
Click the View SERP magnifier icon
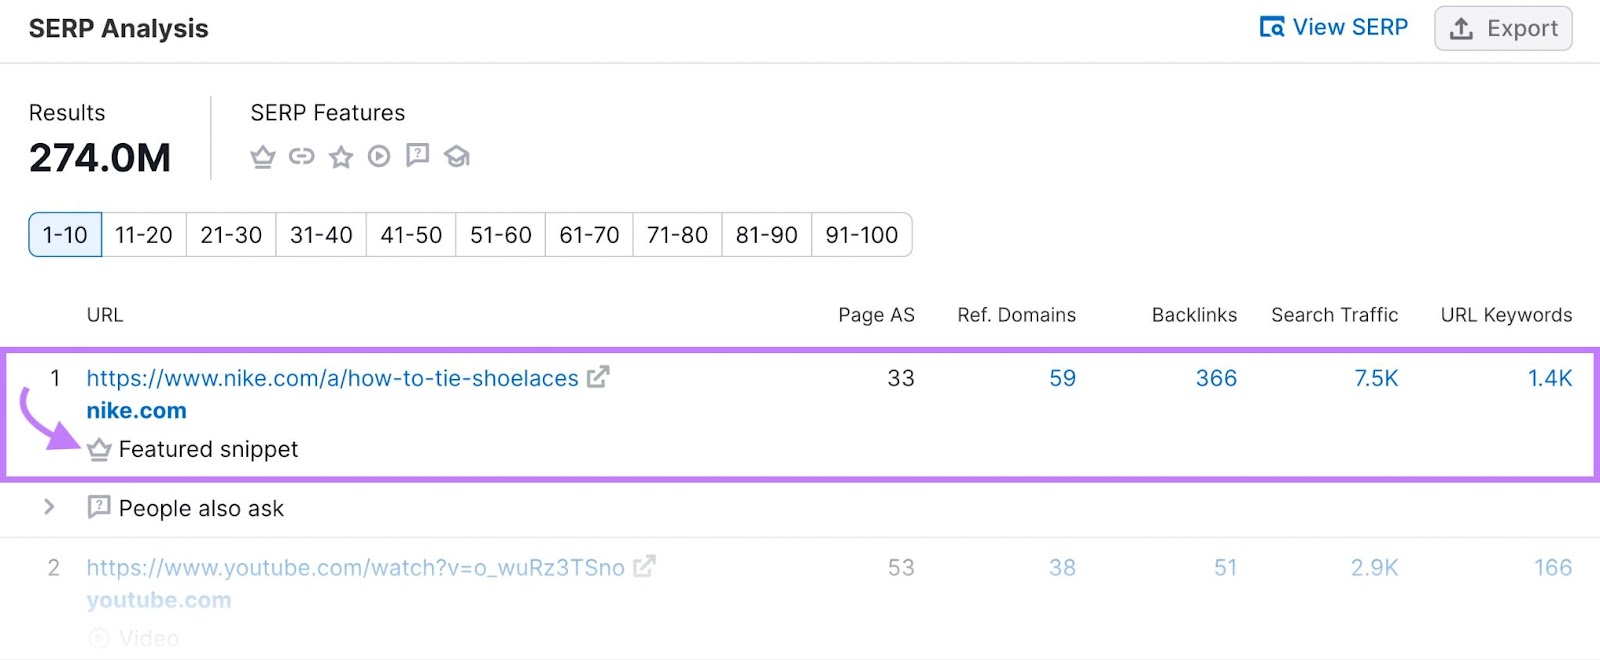(x=1271, y=27)
